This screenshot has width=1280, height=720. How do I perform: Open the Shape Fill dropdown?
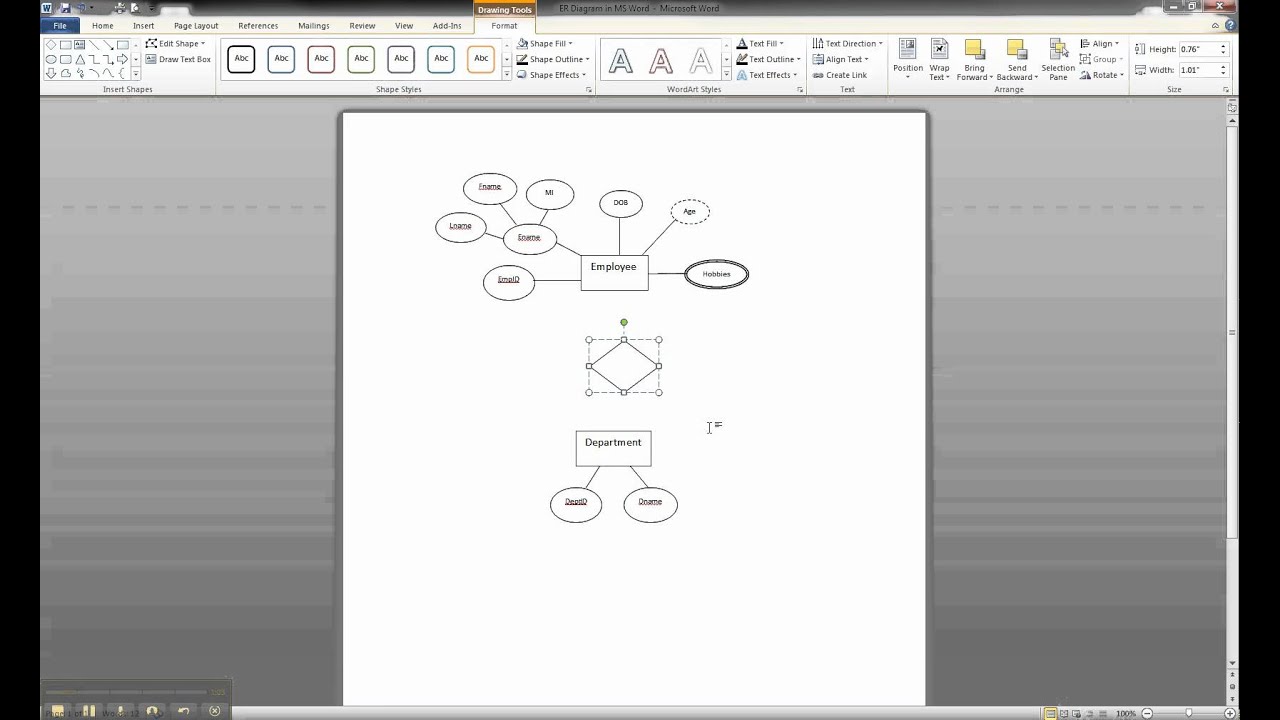pyautogui.click(x=545, y=44)
